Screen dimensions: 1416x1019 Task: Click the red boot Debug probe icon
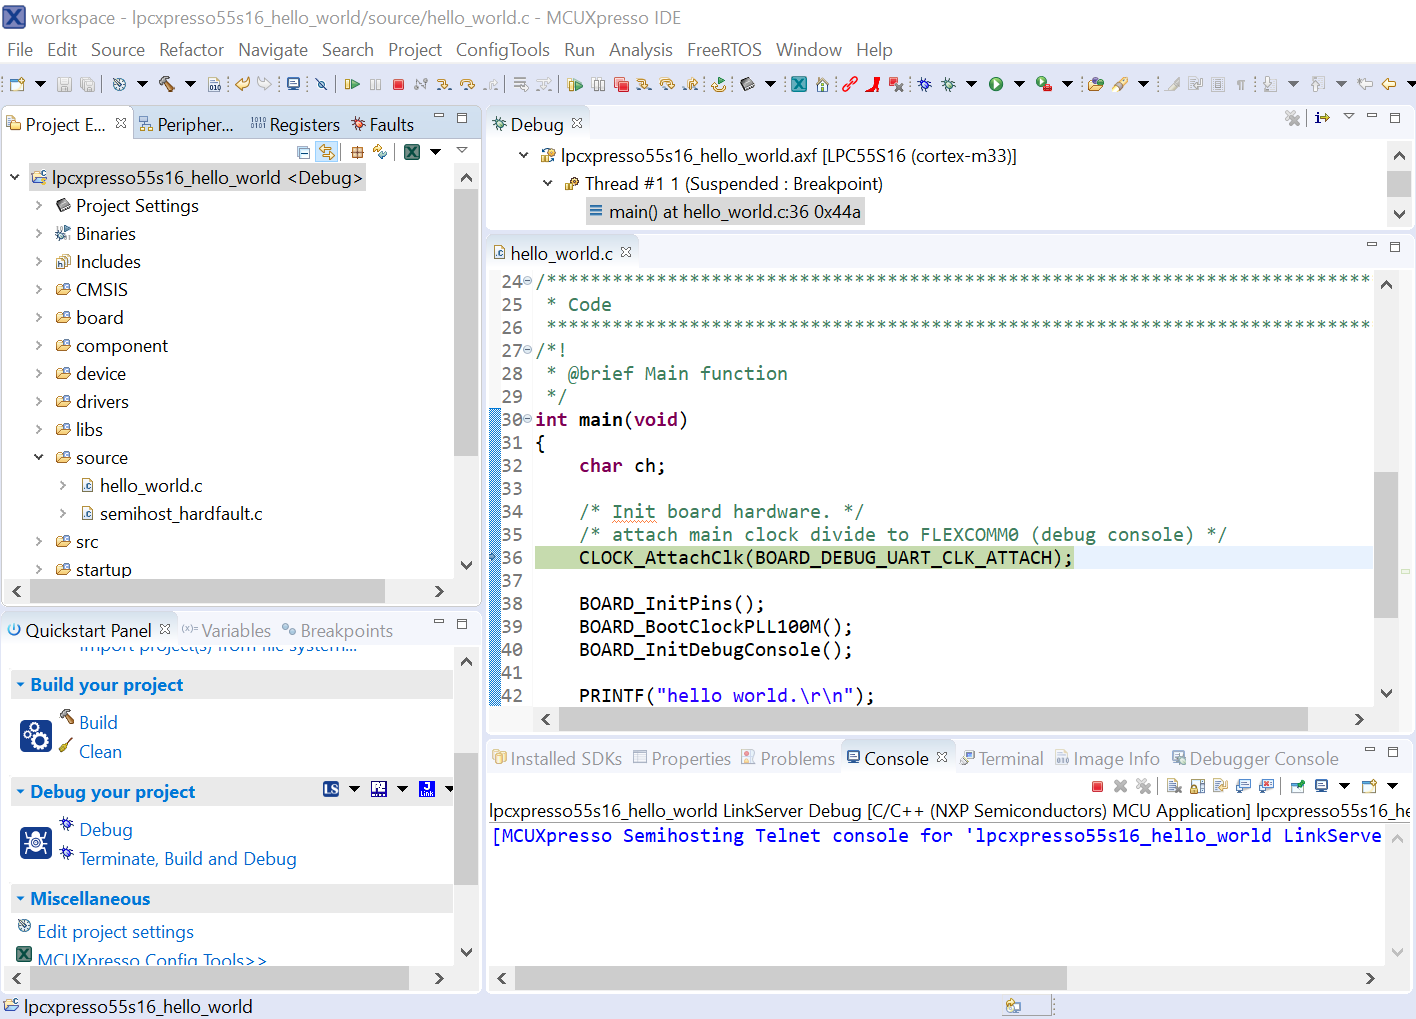tap(872, 85)
